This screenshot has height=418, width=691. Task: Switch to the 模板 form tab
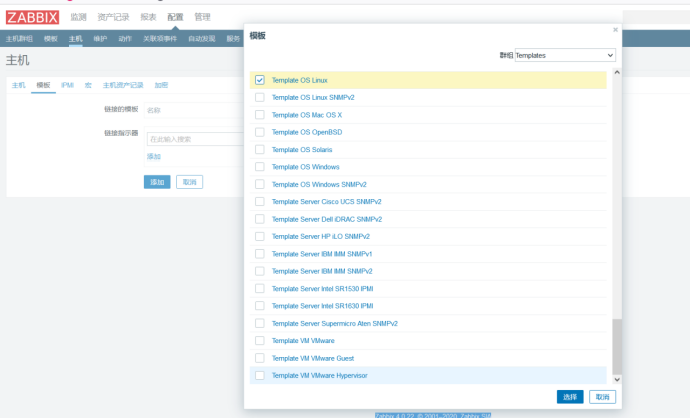tap(43, 85)
